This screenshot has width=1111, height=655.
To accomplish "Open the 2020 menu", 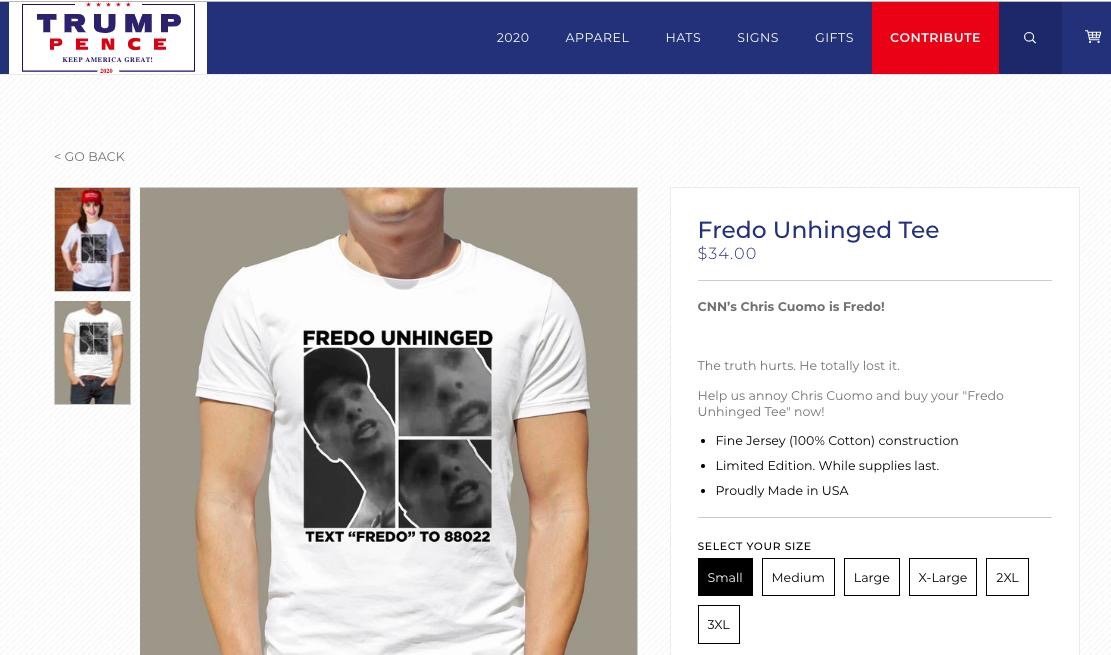I will (x=512, y=38).
